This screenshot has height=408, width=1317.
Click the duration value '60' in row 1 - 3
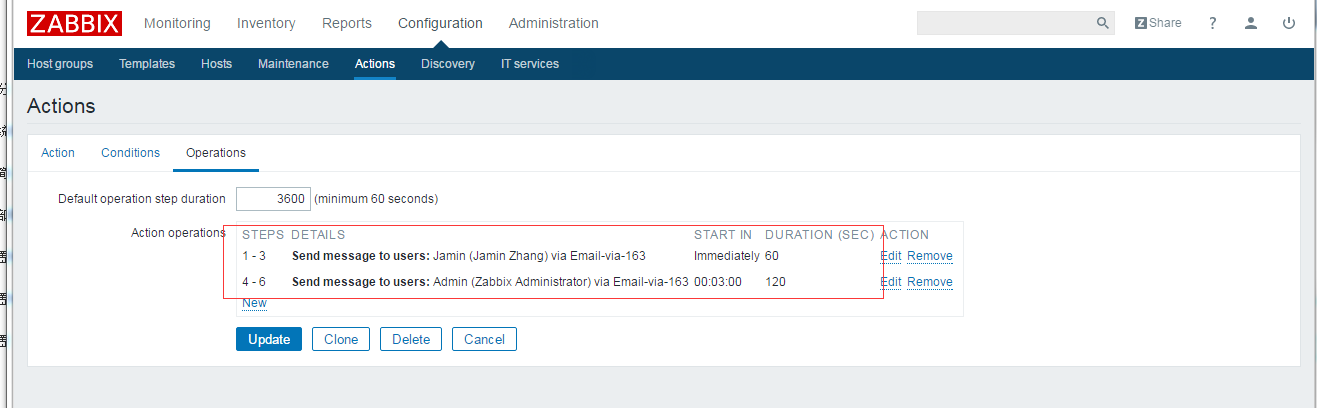point(772,256)
